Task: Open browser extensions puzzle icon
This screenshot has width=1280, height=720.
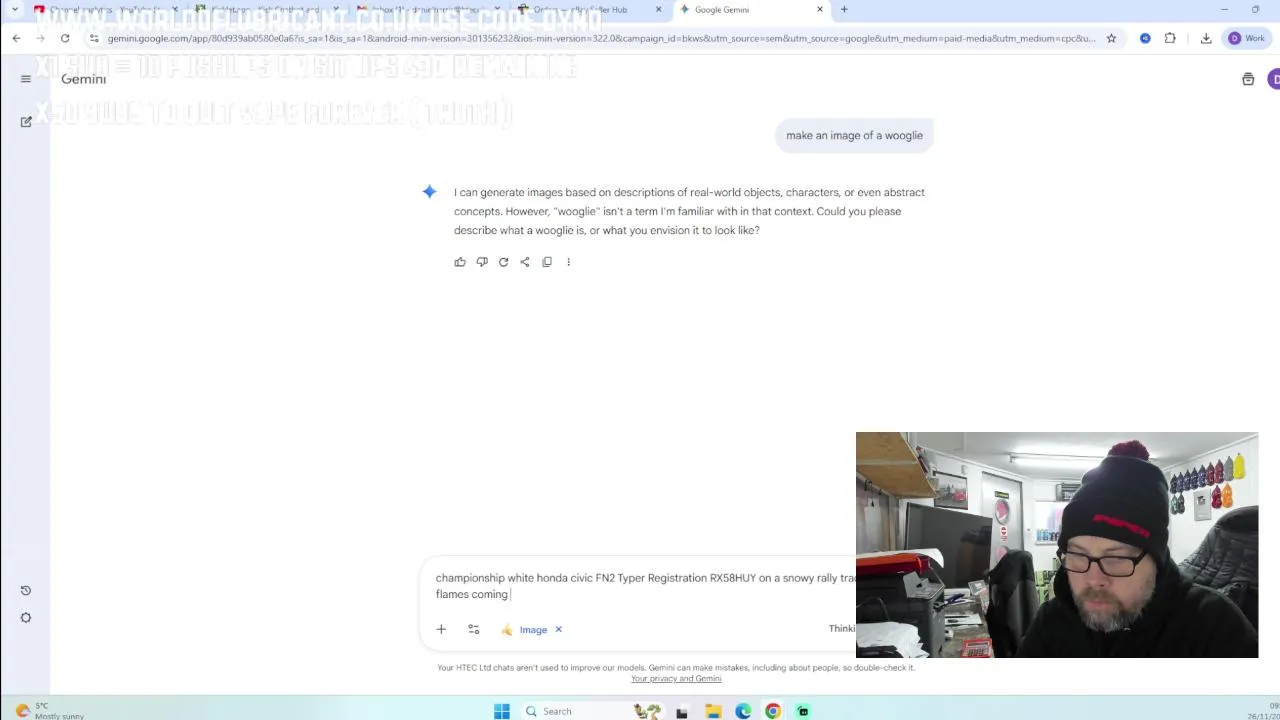Action: point(1170,38)
